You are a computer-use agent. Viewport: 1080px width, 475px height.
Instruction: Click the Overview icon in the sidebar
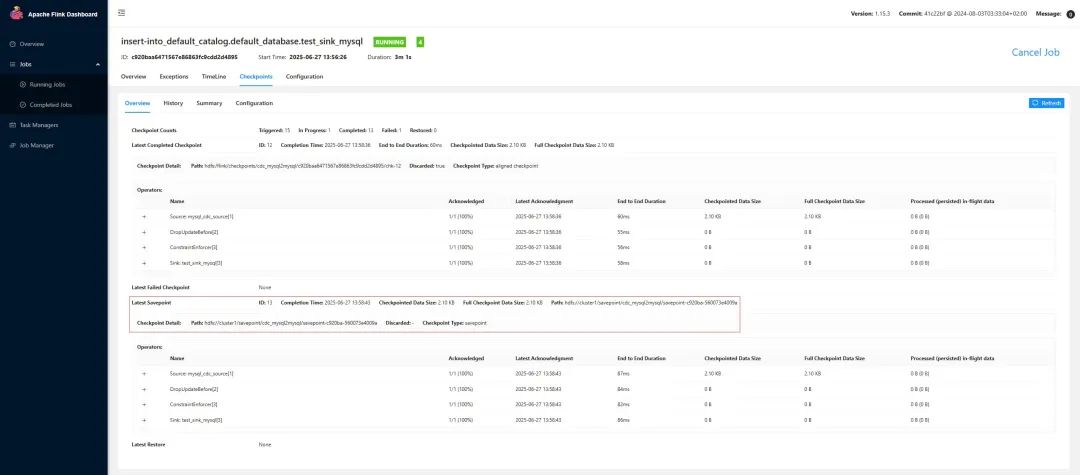tap(12, 44)
